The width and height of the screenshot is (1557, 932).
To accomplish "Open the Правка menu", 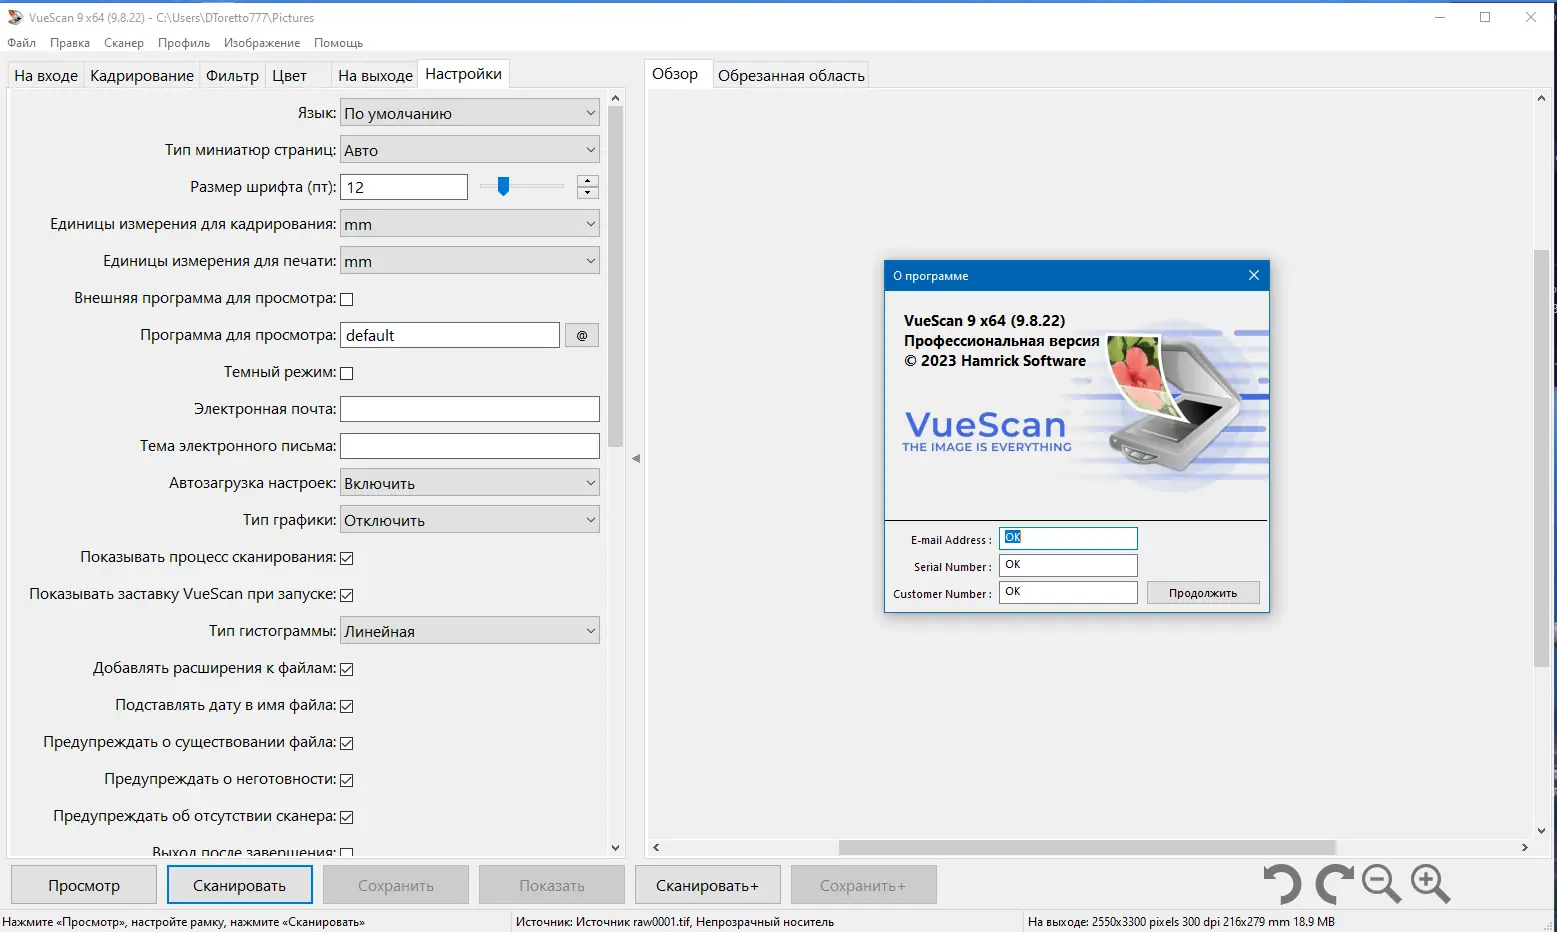I will pos(70,43).
